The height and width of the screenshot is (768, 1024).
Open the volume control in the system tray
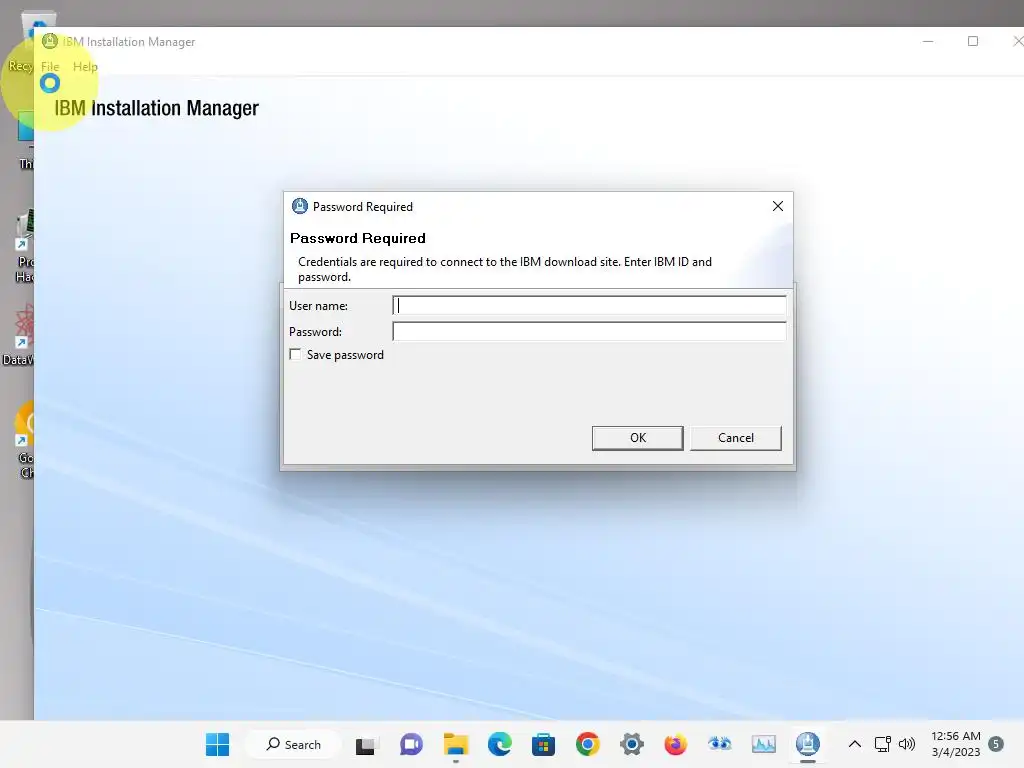(906, 744)
